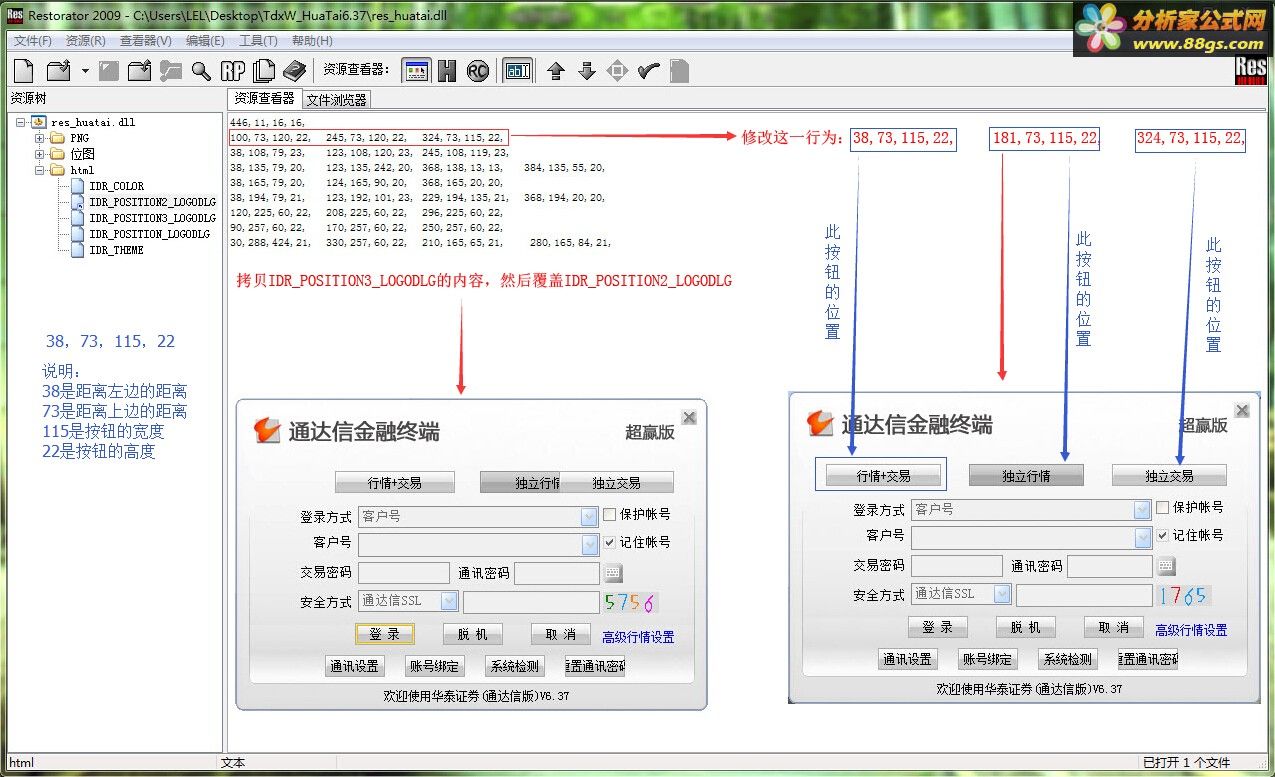This screenshot has width=1275, height=777.
Task: Open 高级行情设置 link in dialog with code 1765
Action: (1191, 630)
